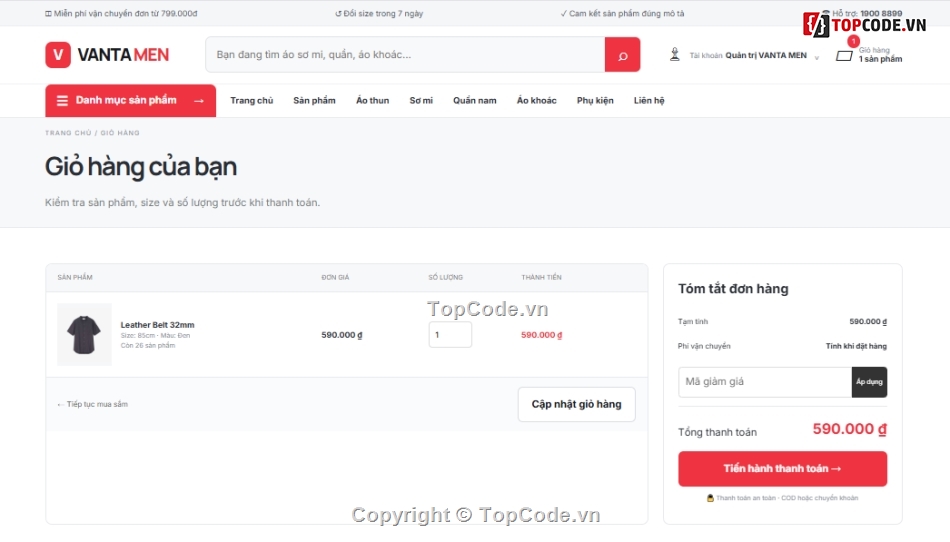Click the Áp dụng coupon button
The height and width of the screenshot is (542, 950).
[869, 382]
